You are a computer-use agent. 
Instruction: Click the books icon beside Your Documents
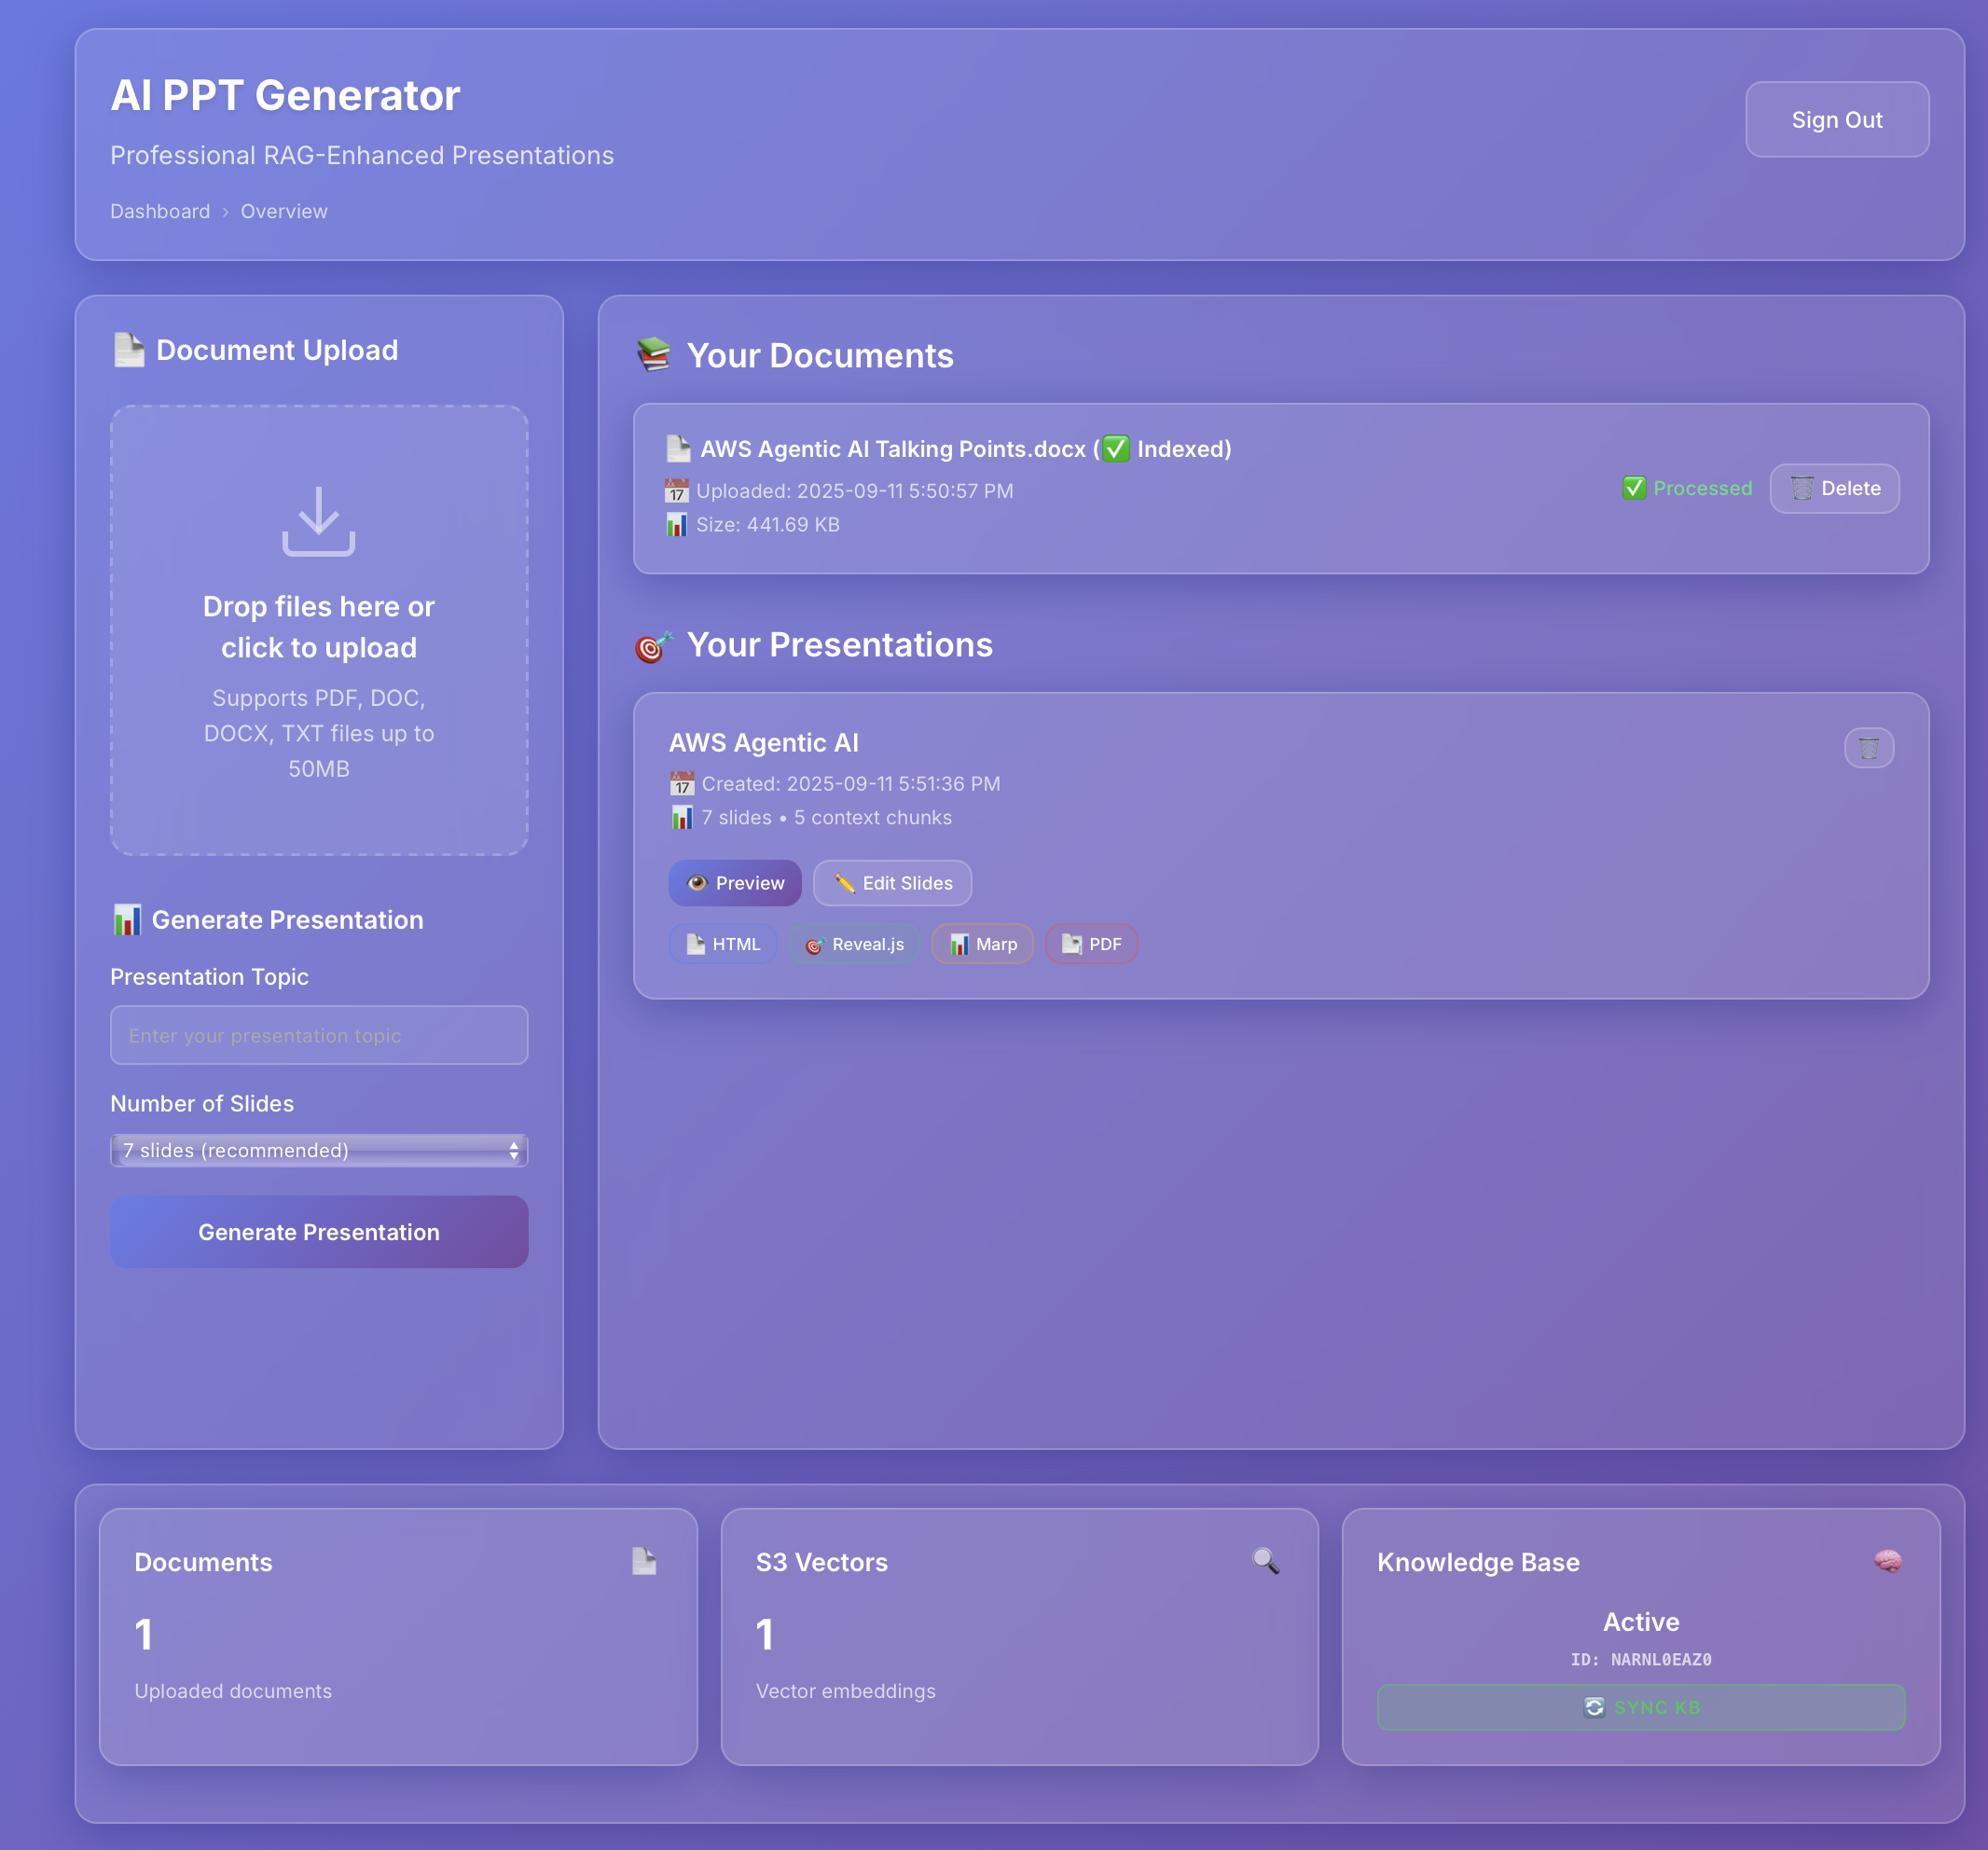coord(654,355)
